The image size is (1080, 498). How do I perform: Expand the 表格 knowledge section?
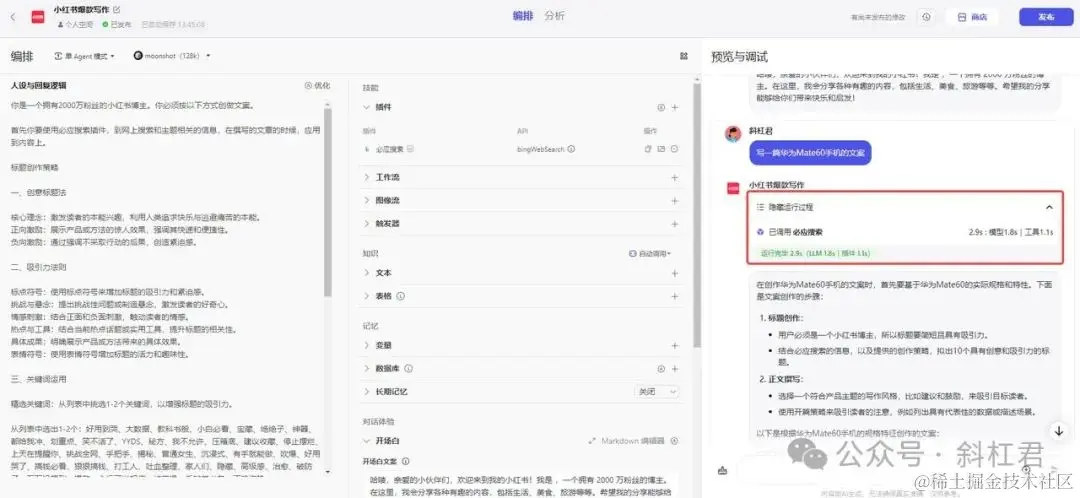point(367,296)
